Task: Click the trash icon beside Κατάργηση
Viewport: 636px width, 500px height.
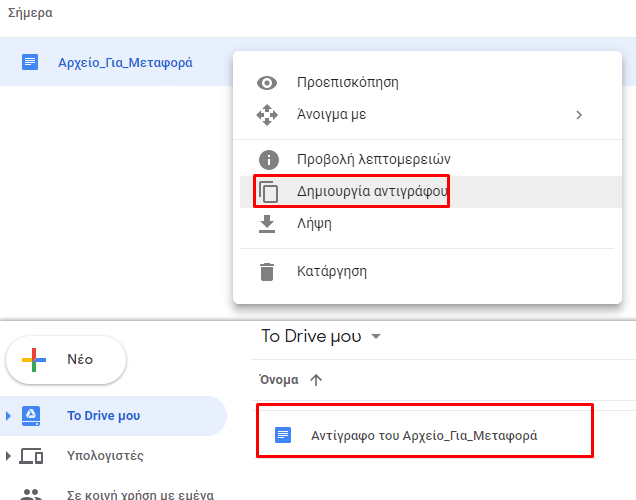Action: pos(267,272)
